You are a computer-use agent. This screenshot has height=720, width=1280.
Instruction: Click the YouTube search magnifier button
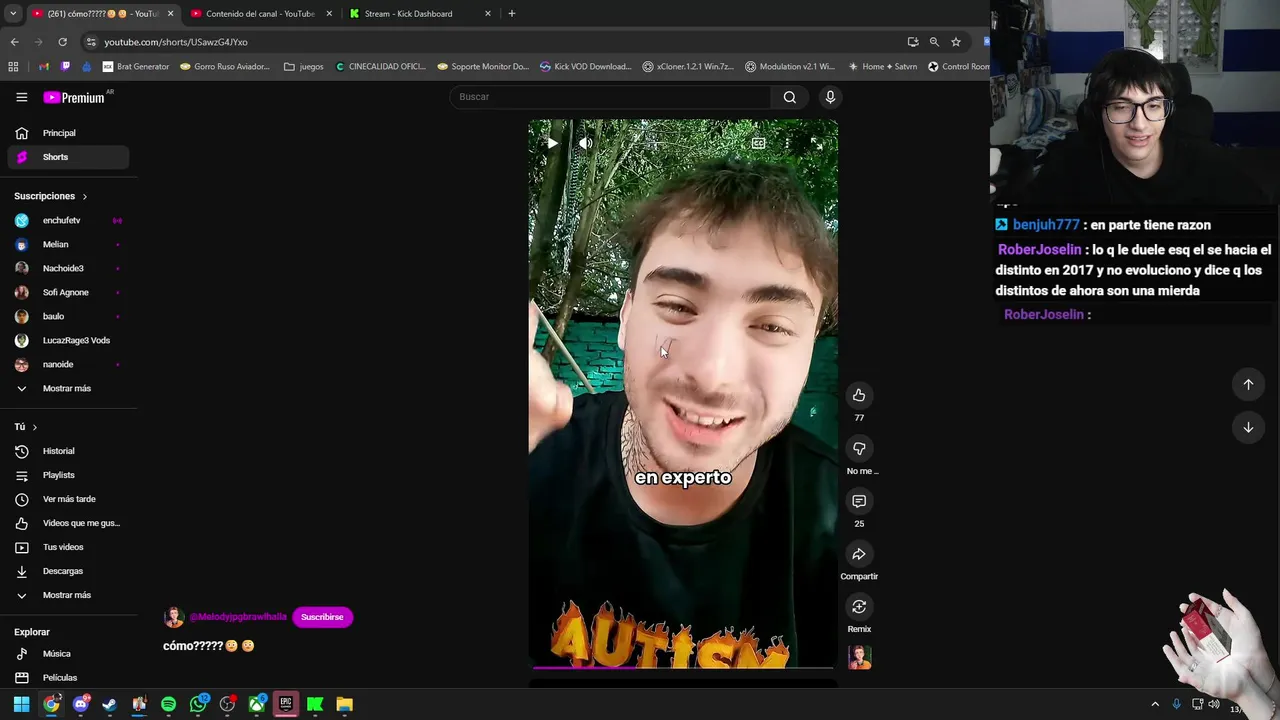click(790, 97)
